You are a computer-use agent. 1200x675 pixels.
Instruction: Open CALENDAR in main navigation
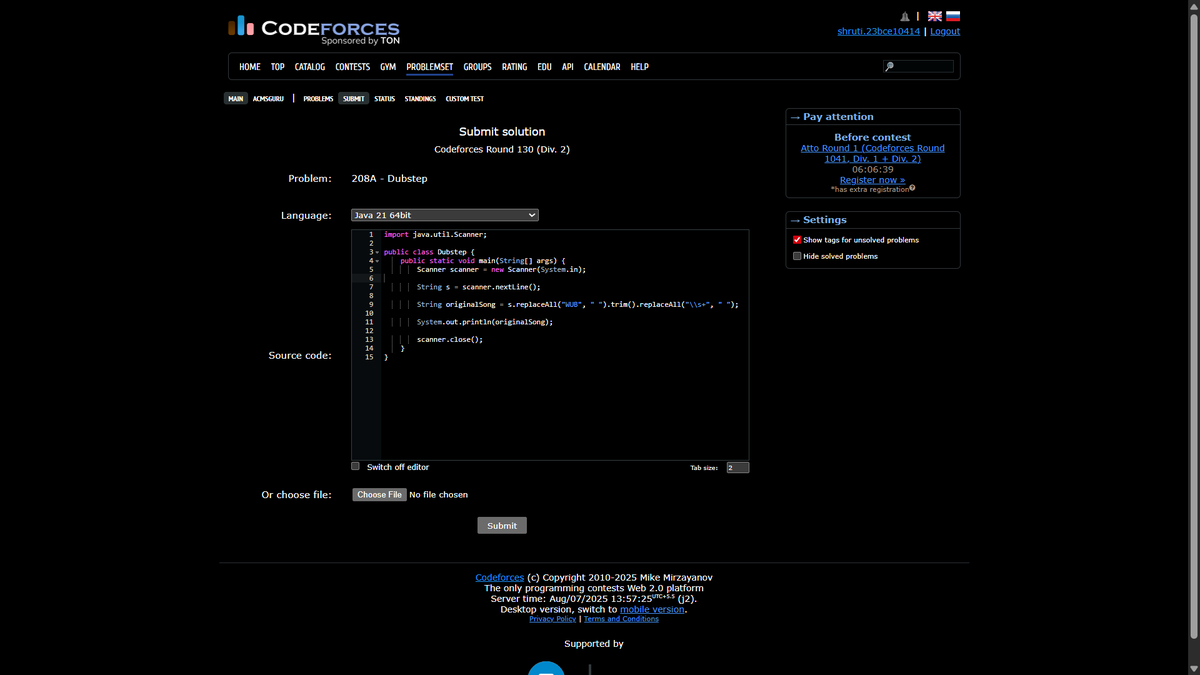(x=602, y=67)
